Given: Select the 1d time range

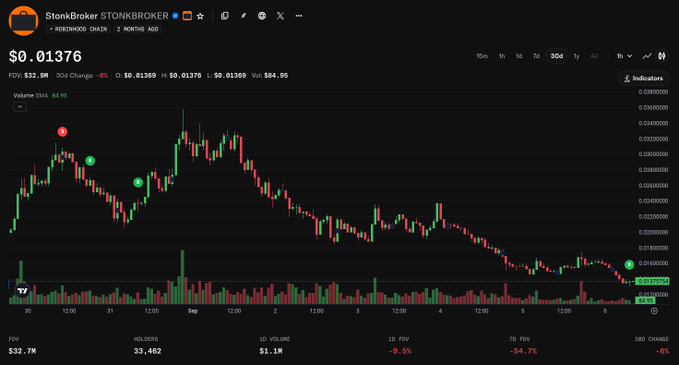Looking at the screenshot, I should click(519, 56).
